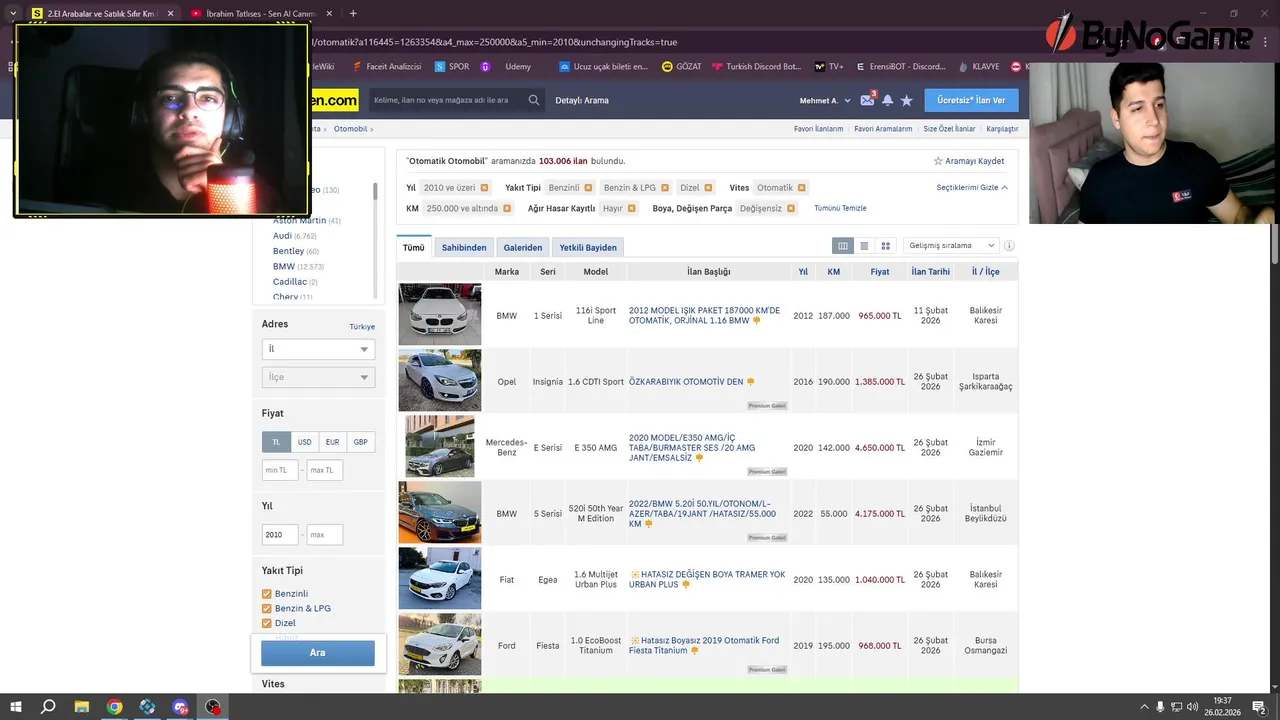
Task: Uncheck the Benzinli fuel checkbox
Action: pyautogui.click(x=267, y=594)
